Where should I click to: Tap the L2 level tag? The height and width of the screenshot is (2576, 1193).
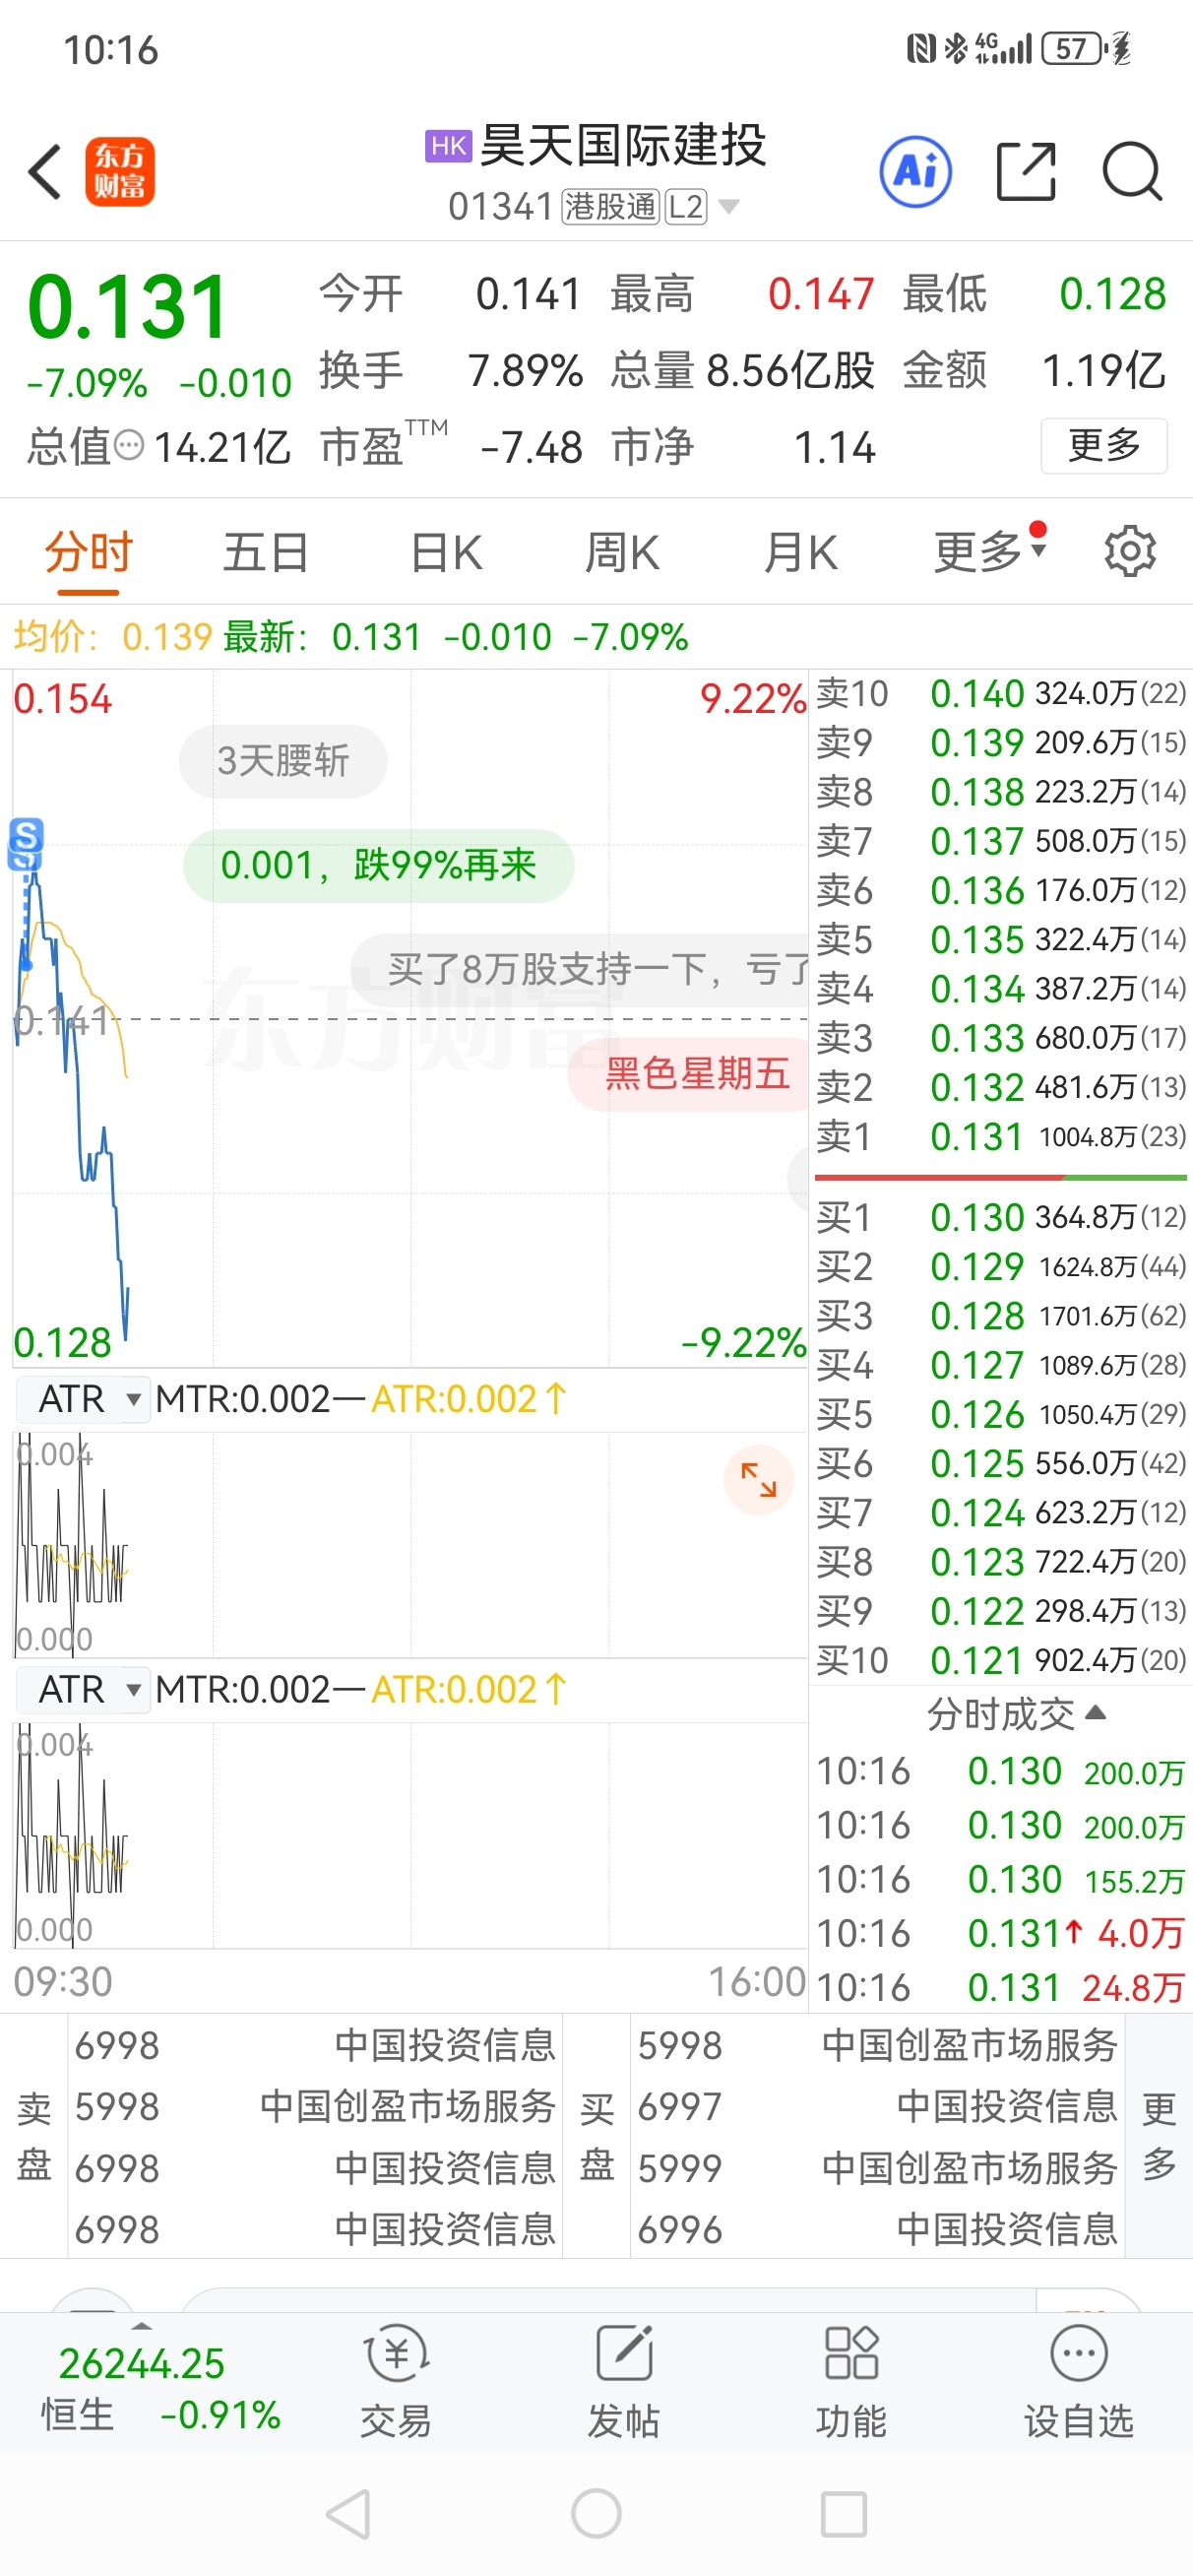[685, 207]
